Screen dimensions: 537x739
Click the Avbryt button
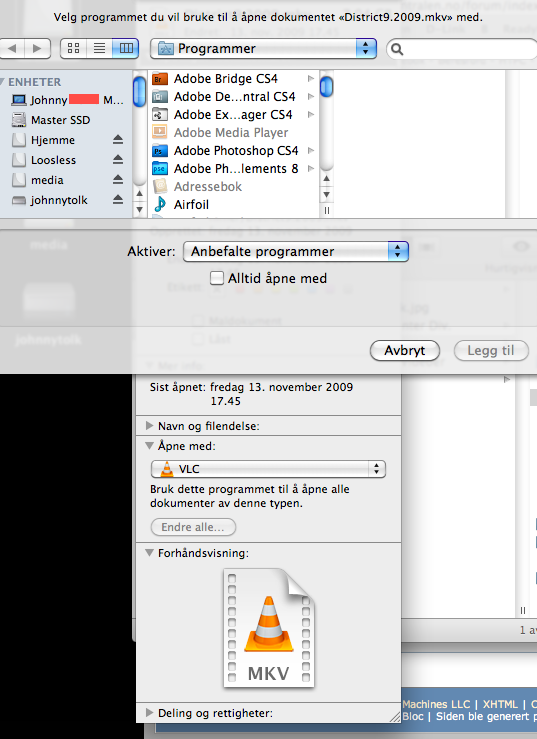pos(405,351)
